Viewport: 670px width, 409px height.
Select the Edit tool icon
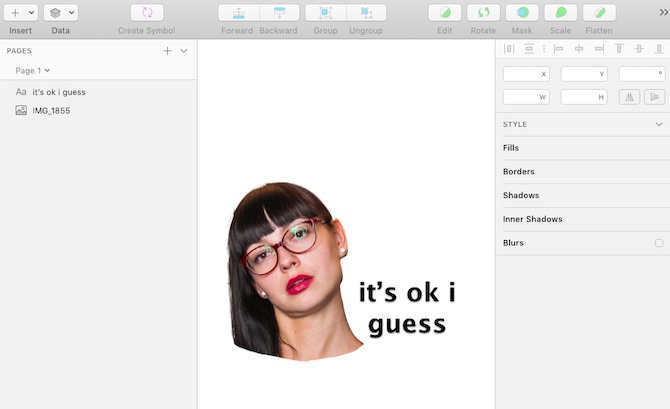tap(445, 13)
